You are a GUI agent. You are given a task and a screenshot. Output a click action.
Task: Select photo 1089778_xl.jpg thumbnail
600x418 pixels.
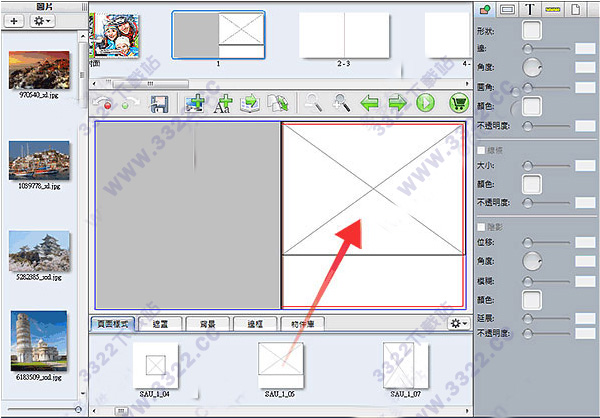(x=39, y=160)
